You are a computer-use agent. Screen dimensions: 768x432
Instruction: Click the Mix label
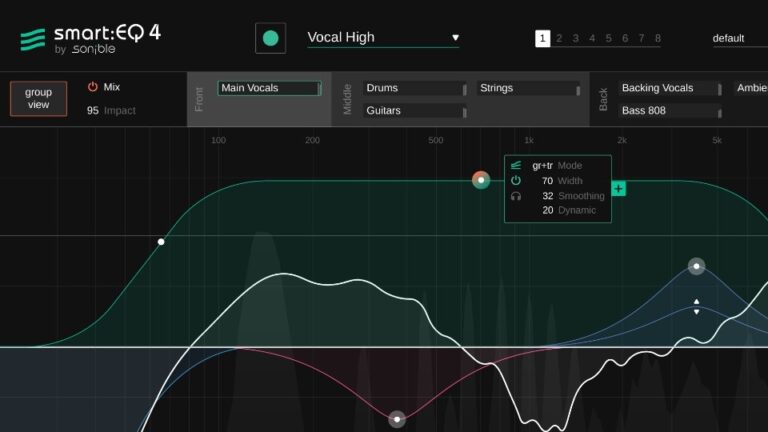click(x=112, y=87)
